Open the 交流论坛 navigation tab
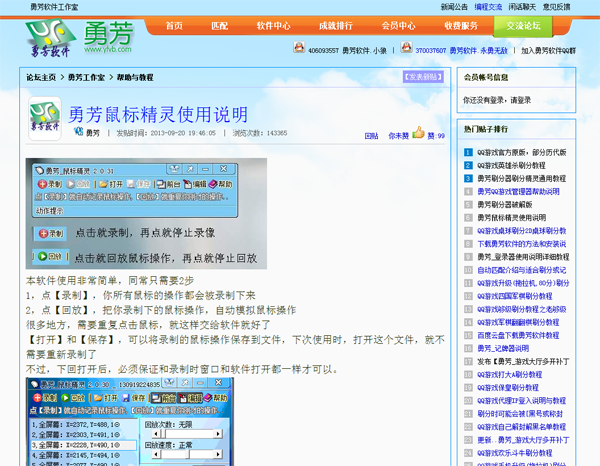The width and height of the screenshot is (600, 466). (x=523, y=26)
